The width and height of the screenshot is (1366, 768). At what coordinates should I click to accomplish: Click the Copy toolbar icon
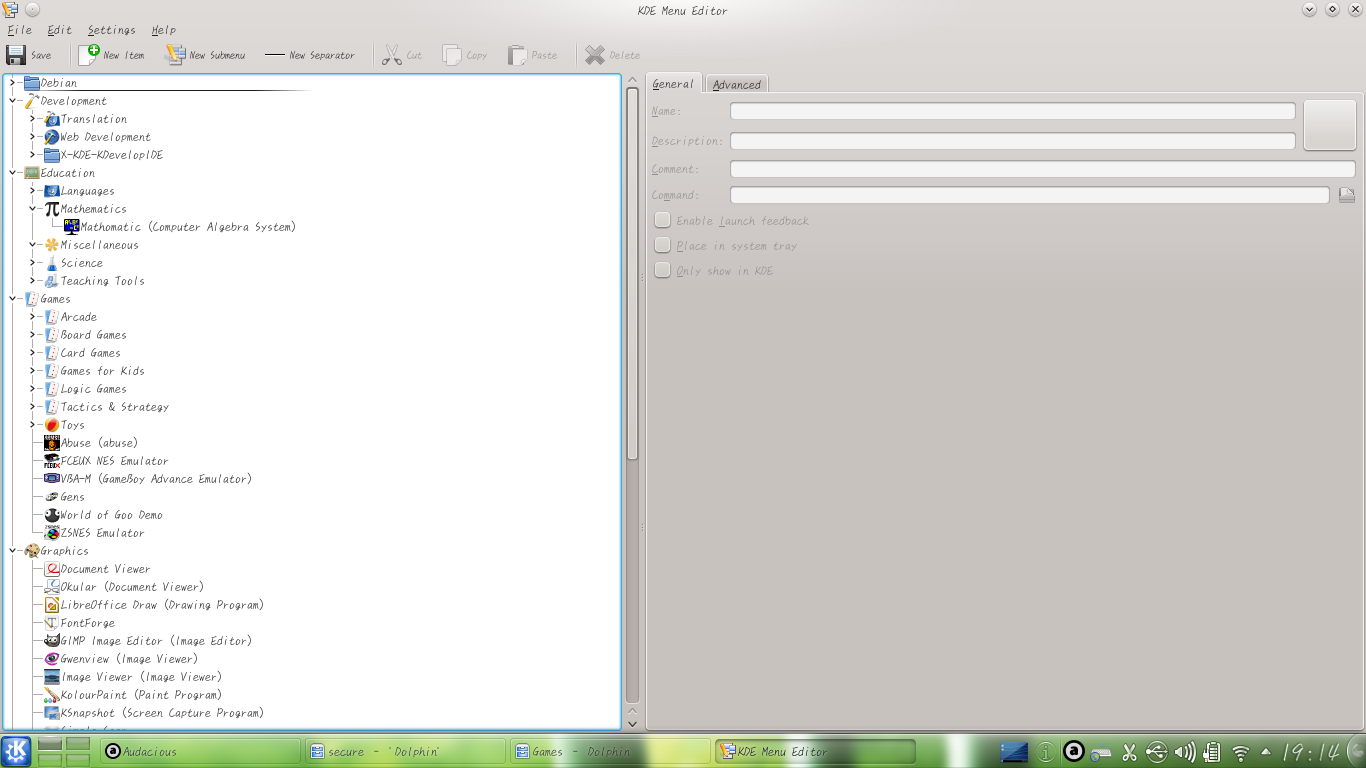click(452, 55)
